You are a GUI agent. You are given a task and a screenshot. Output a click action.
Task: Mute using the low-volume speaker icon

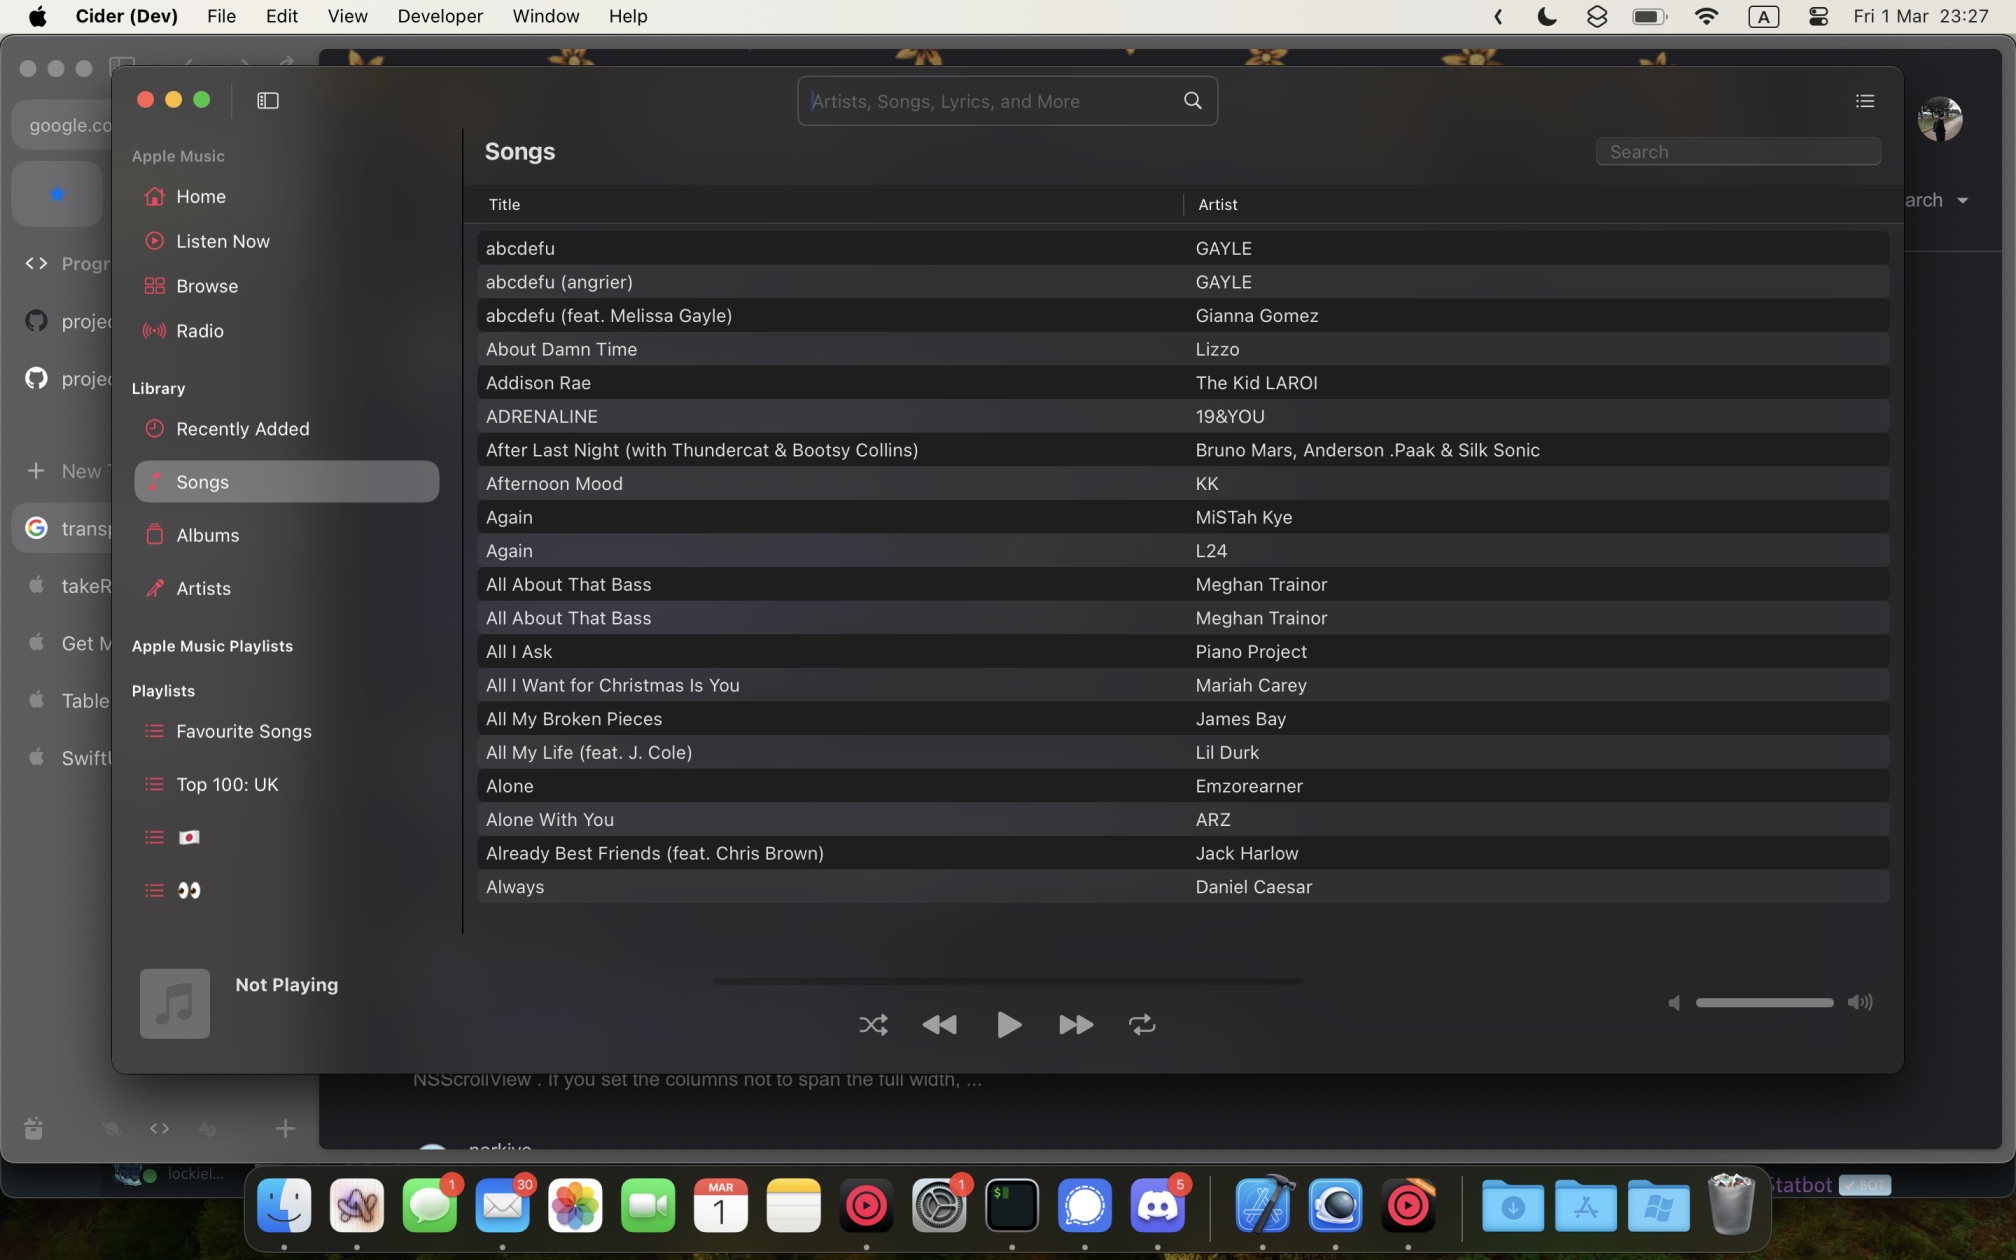click(x=1674, y=1003)
